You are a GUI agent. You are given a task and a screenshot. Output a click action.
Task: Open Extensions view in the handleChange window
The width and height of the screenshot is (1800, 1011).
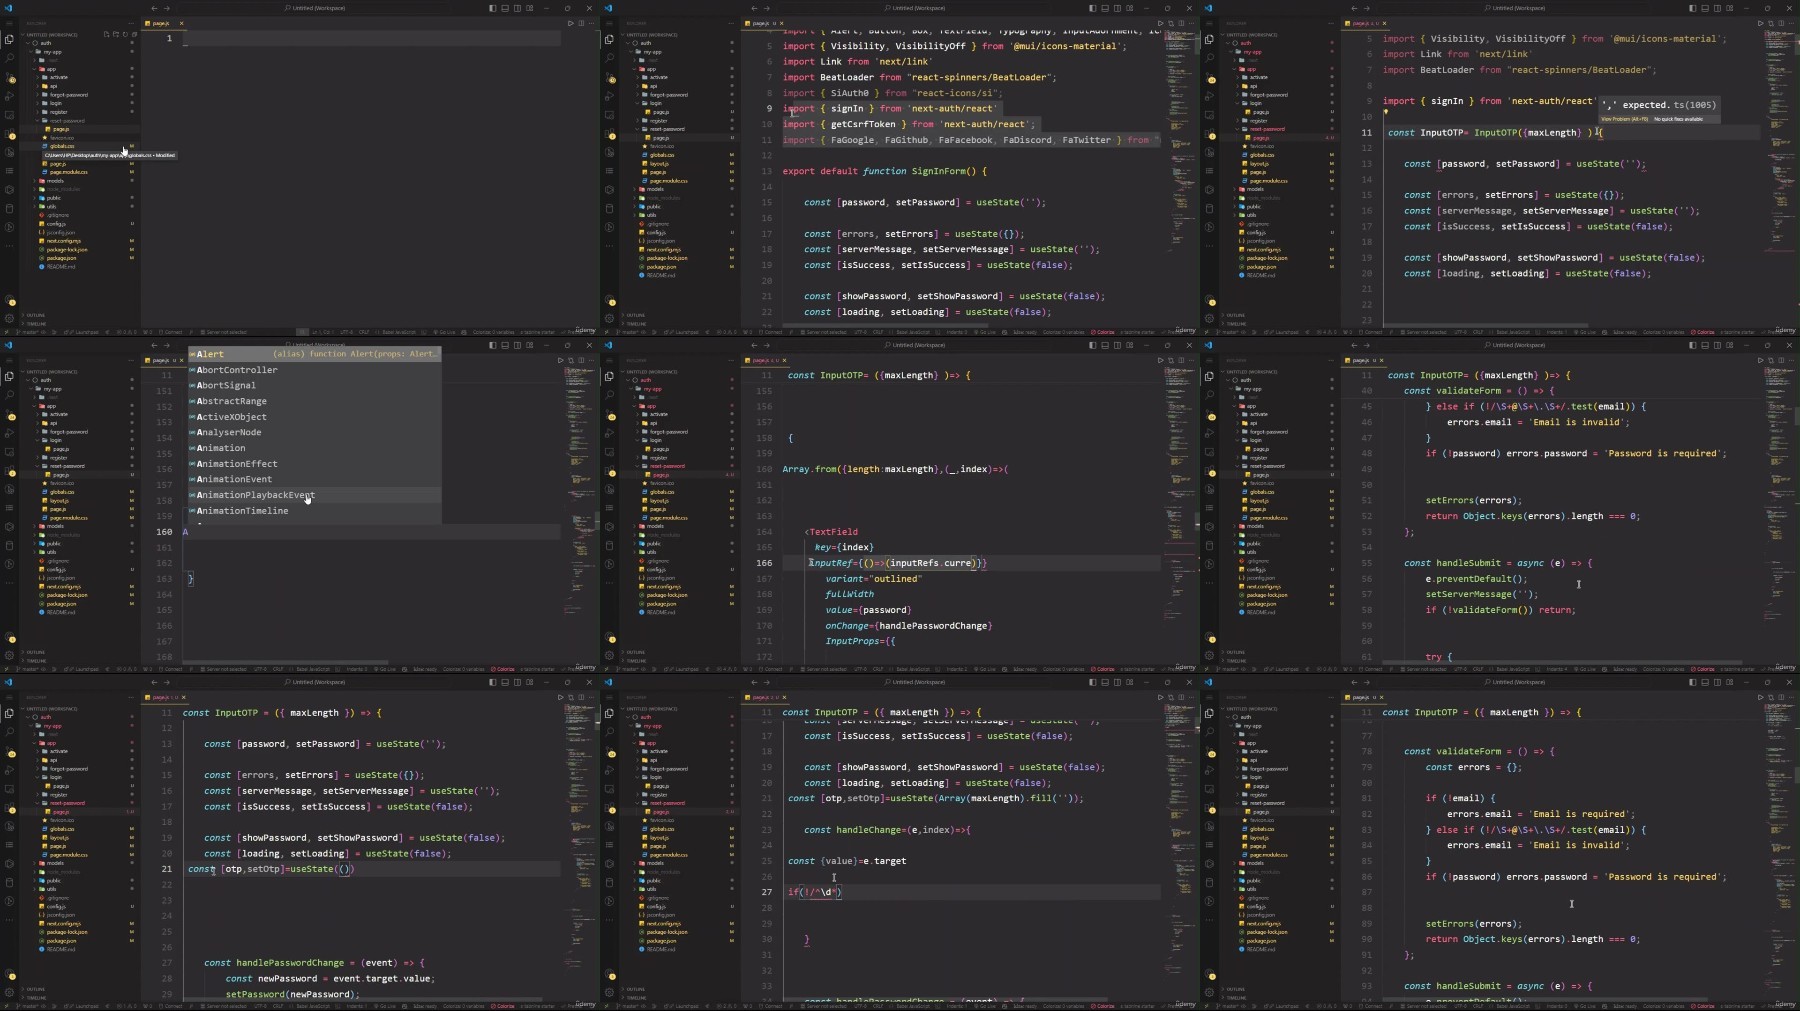coord(609,808)
